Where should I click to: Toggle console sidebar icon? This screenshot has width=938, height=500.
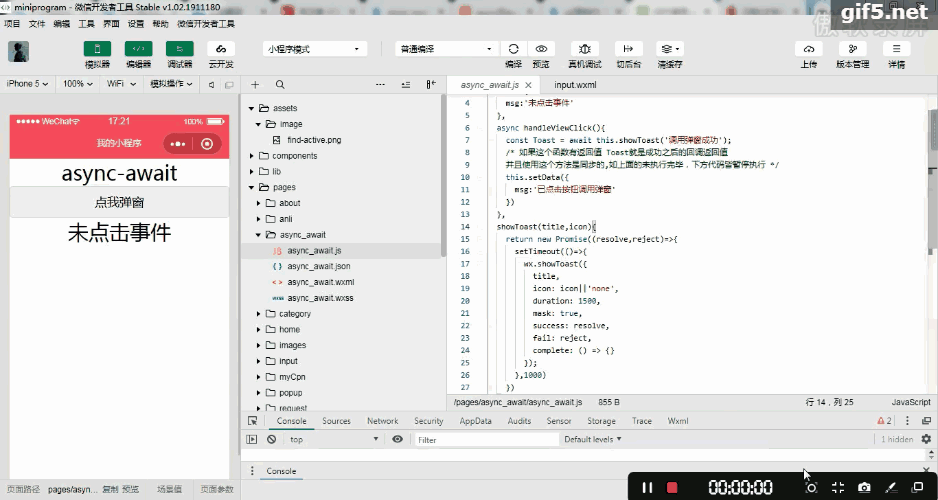point(252,439)
